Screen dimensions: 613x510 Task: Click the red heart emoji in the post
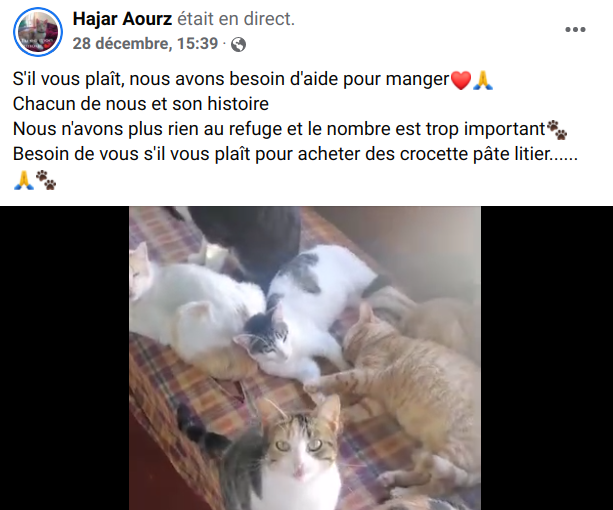coord(461,80)
